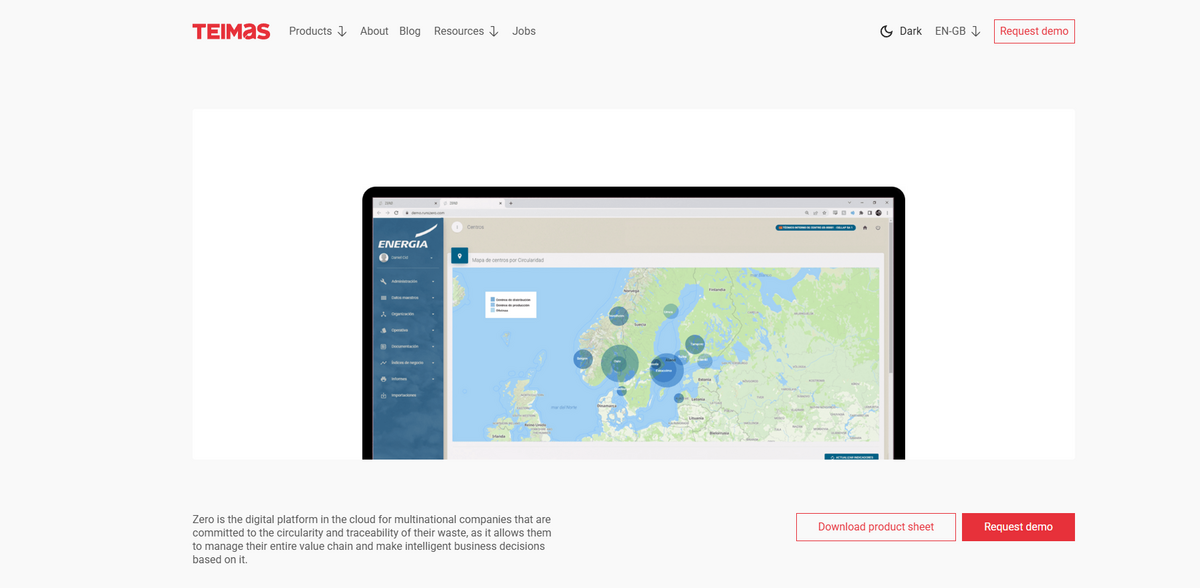Open the EN-GB language selector
1200x588 pixels.
(x=957, y=31)
